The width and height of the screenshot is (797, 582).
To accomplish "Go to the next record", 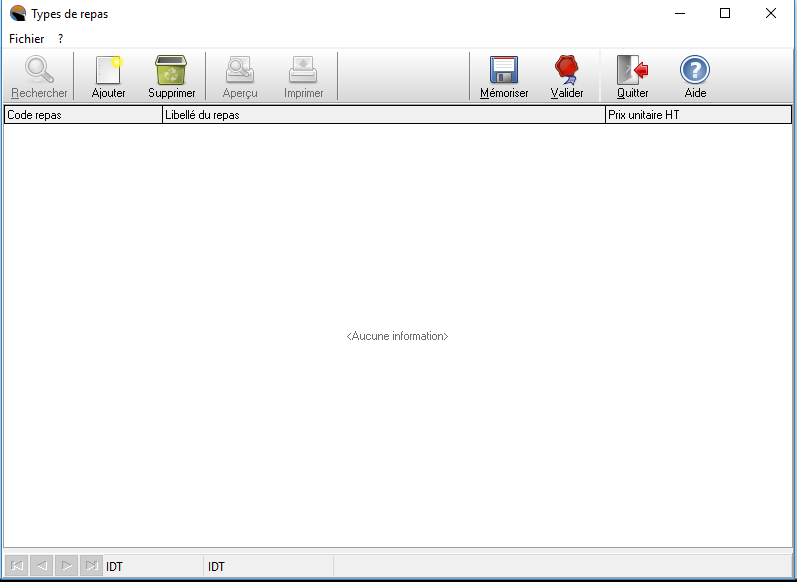I will pos(66,566).
